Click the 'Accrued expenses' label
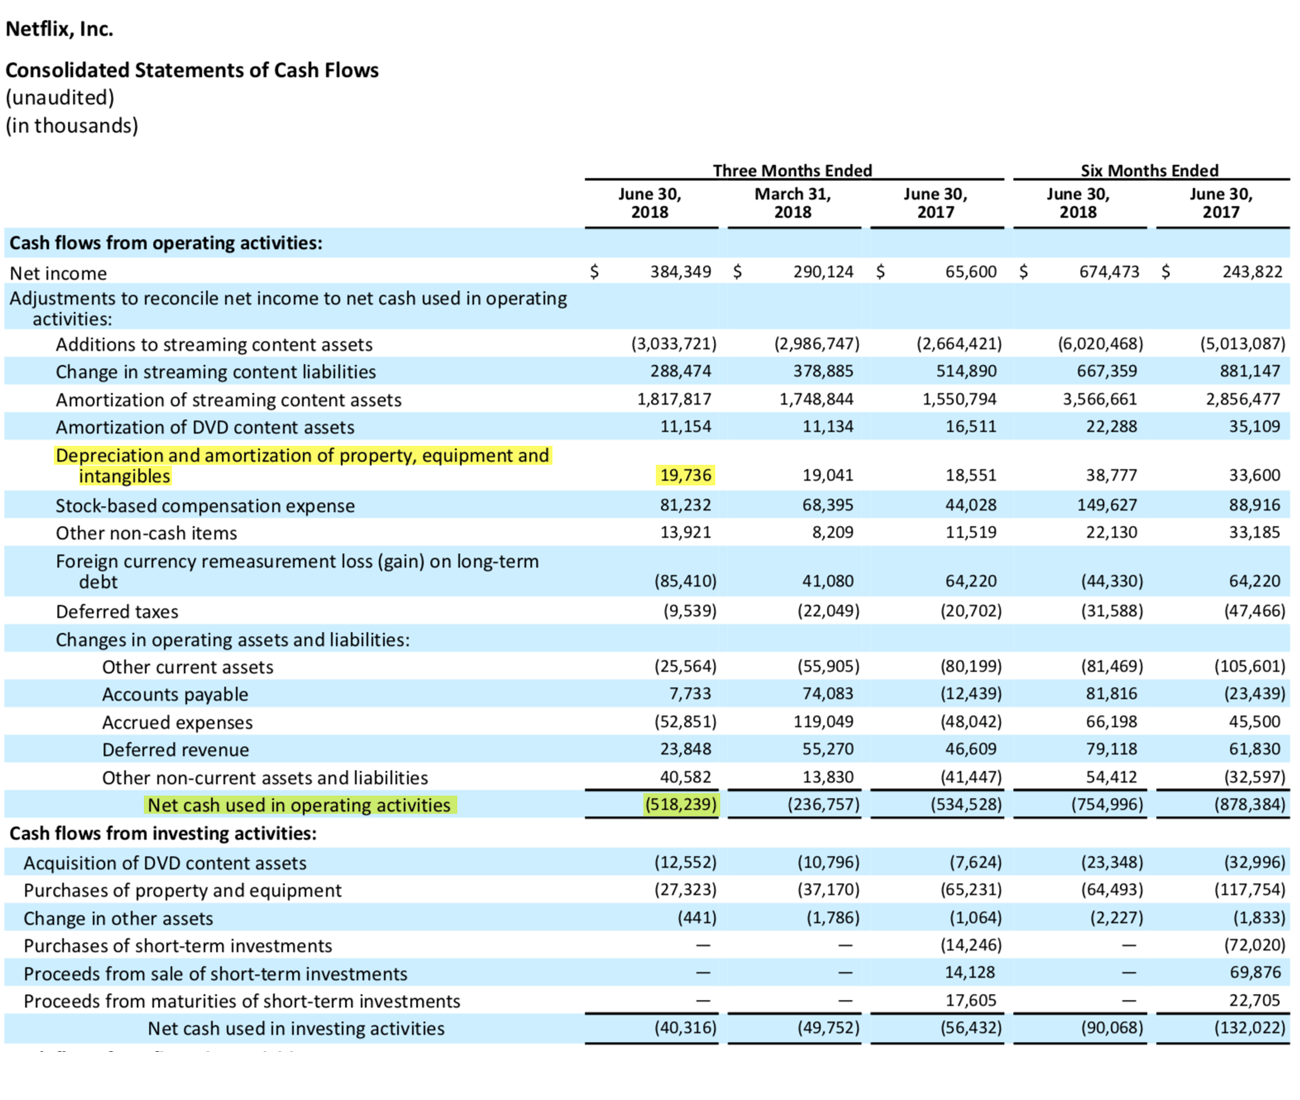Image resolution: width=1300 pixels, height=1100 pixels. pyautogui.click(x=177, y=722)
